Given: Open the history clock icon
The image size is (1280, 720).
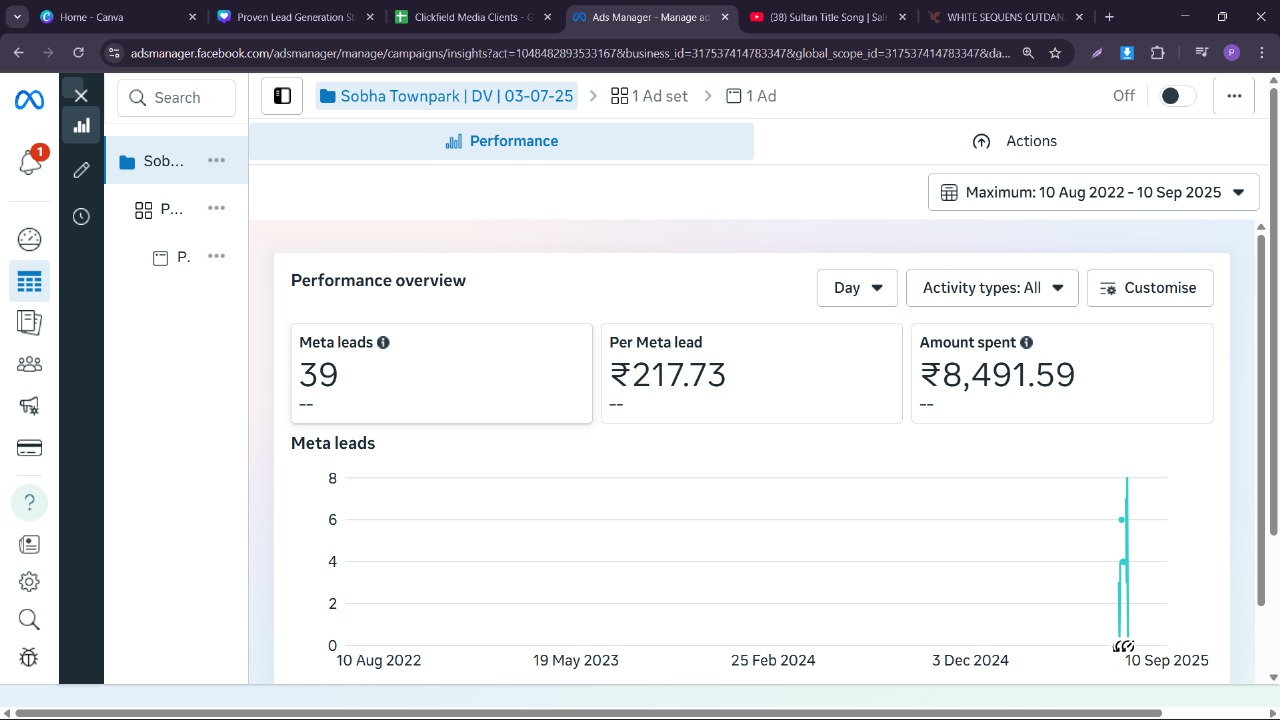Looking at the screenshot, I should tap(81, 217).
